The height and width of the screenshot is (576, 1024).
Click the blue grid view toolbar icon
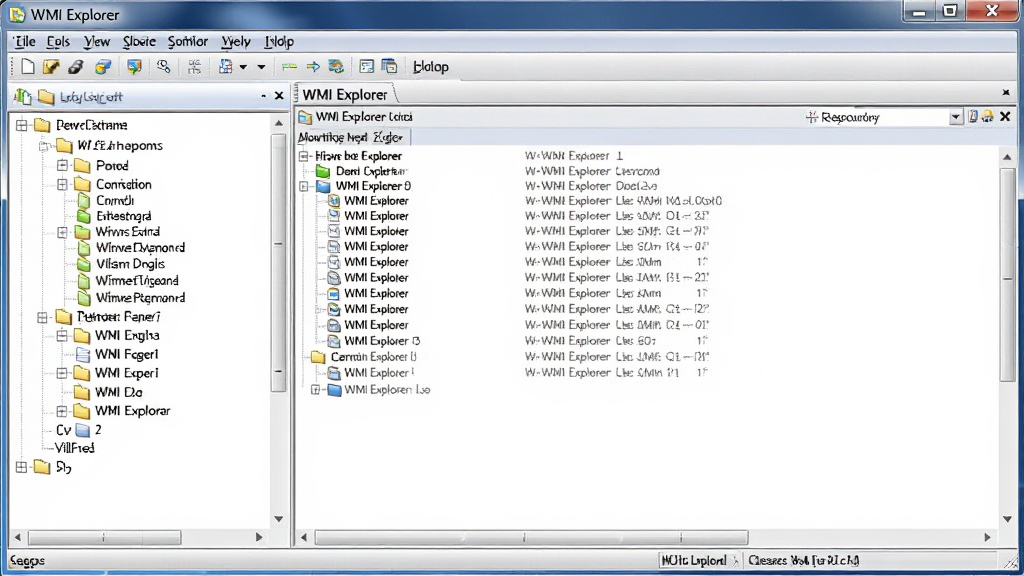[226, 67]
